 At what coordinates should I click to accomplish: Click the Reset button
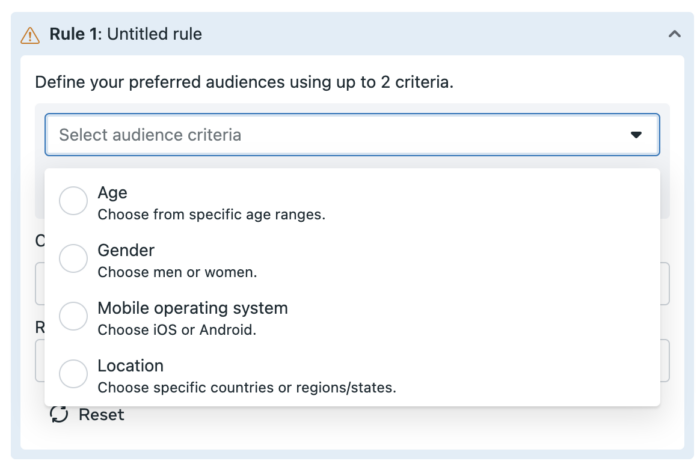click(87, 414)
